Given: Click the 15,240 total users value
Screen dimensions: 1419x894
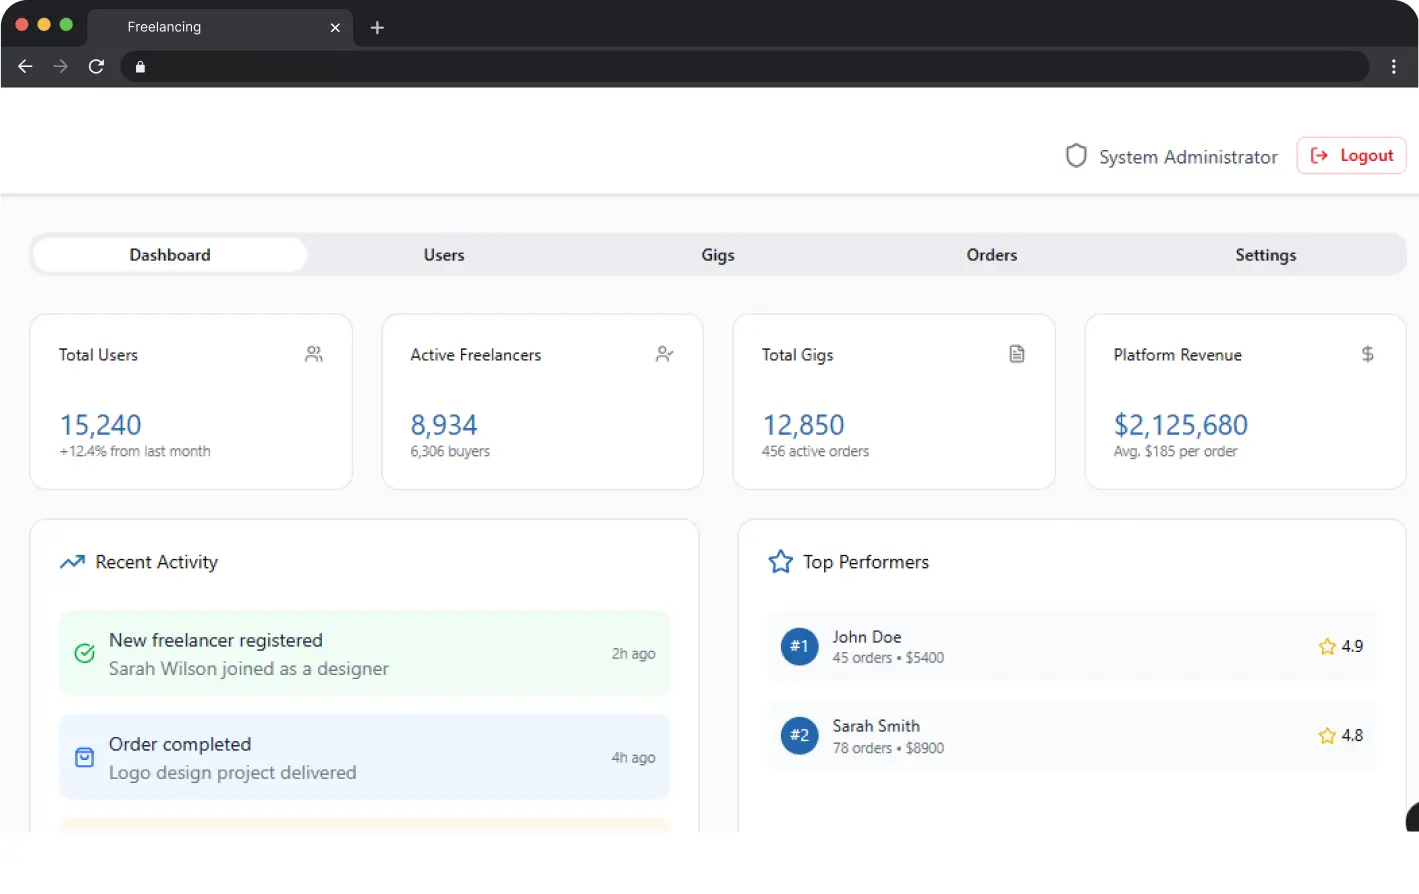Looking at the screenshot, I should 101,425.
